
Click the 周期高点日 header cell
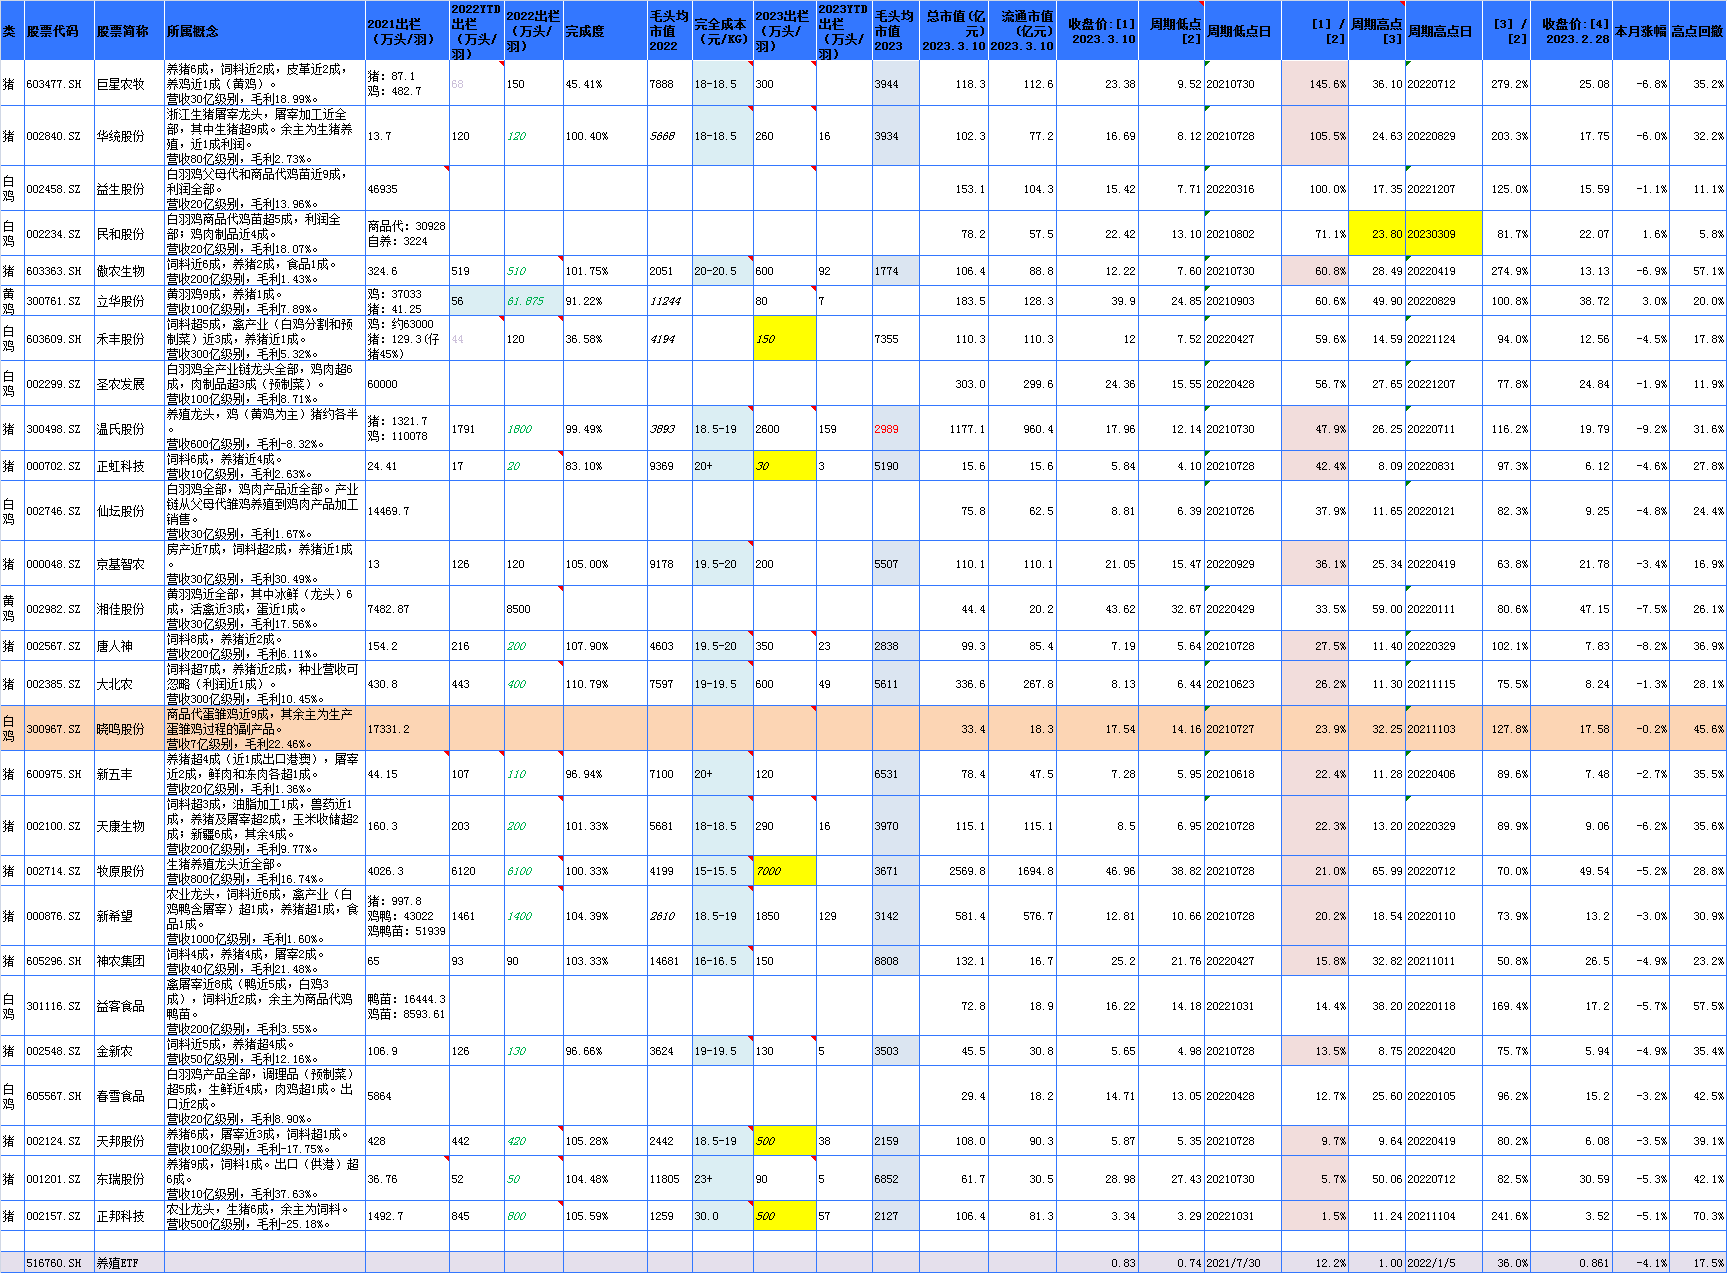tap(1443, 31)
